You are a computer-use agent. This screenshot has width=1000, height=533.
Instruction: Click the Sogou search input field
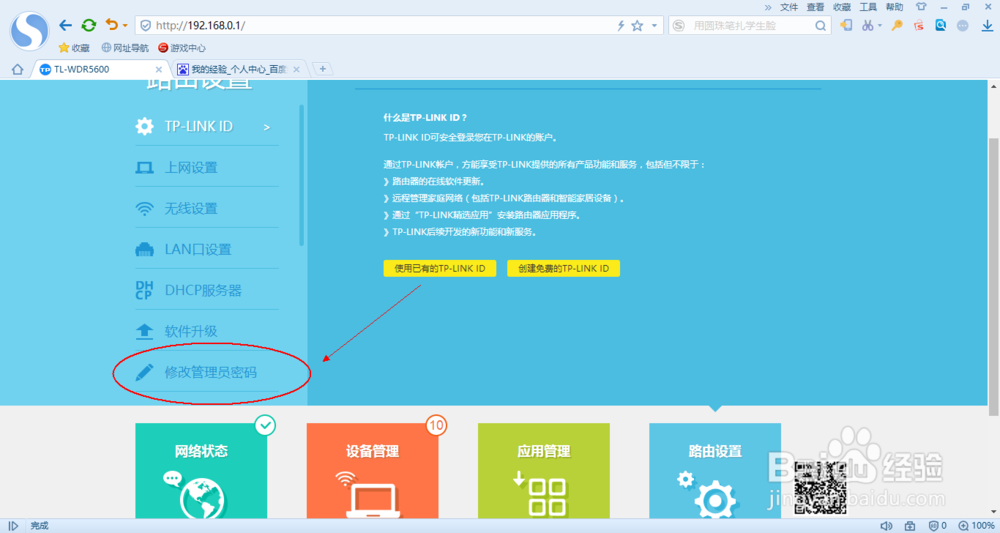tap(749, 26)
